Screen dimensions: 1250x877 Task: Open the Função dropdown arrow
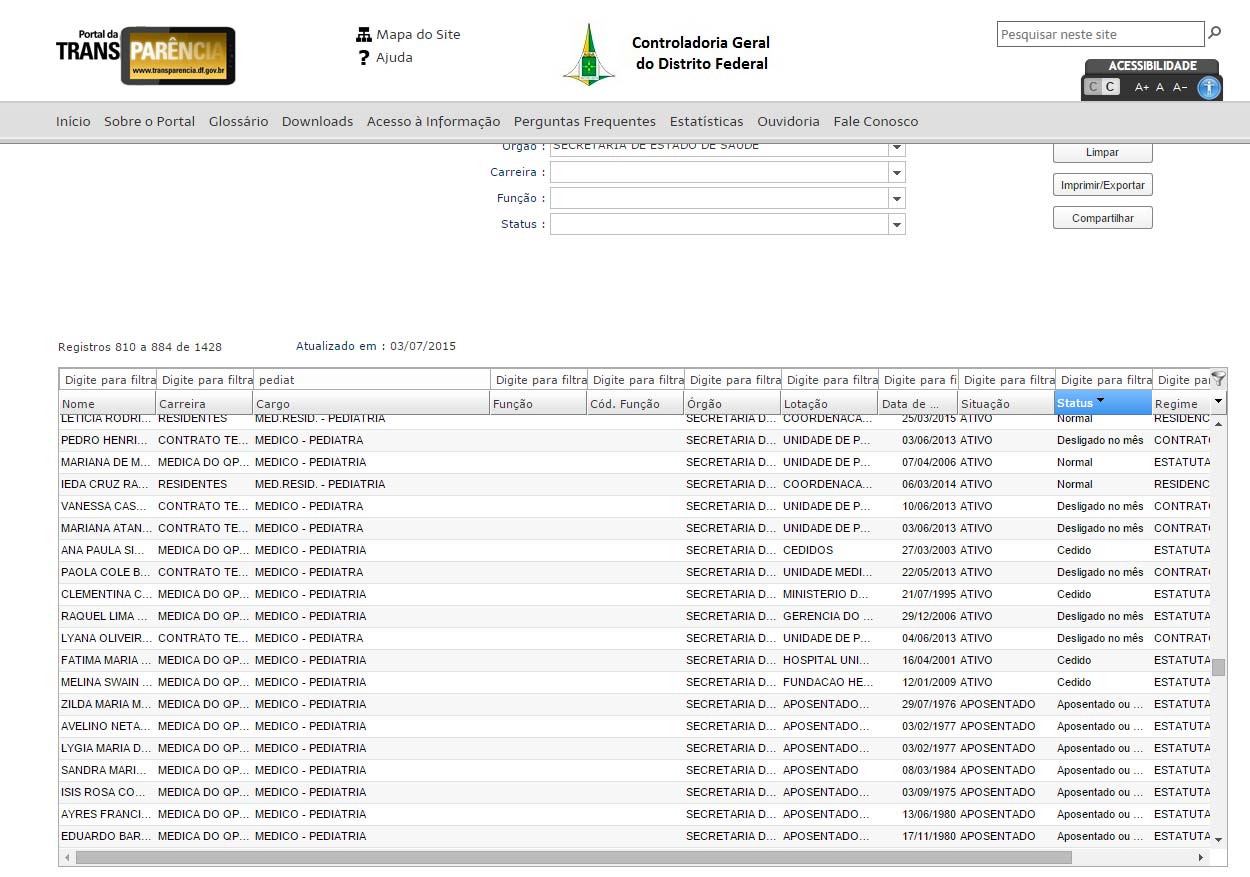(x=896, y=198)
